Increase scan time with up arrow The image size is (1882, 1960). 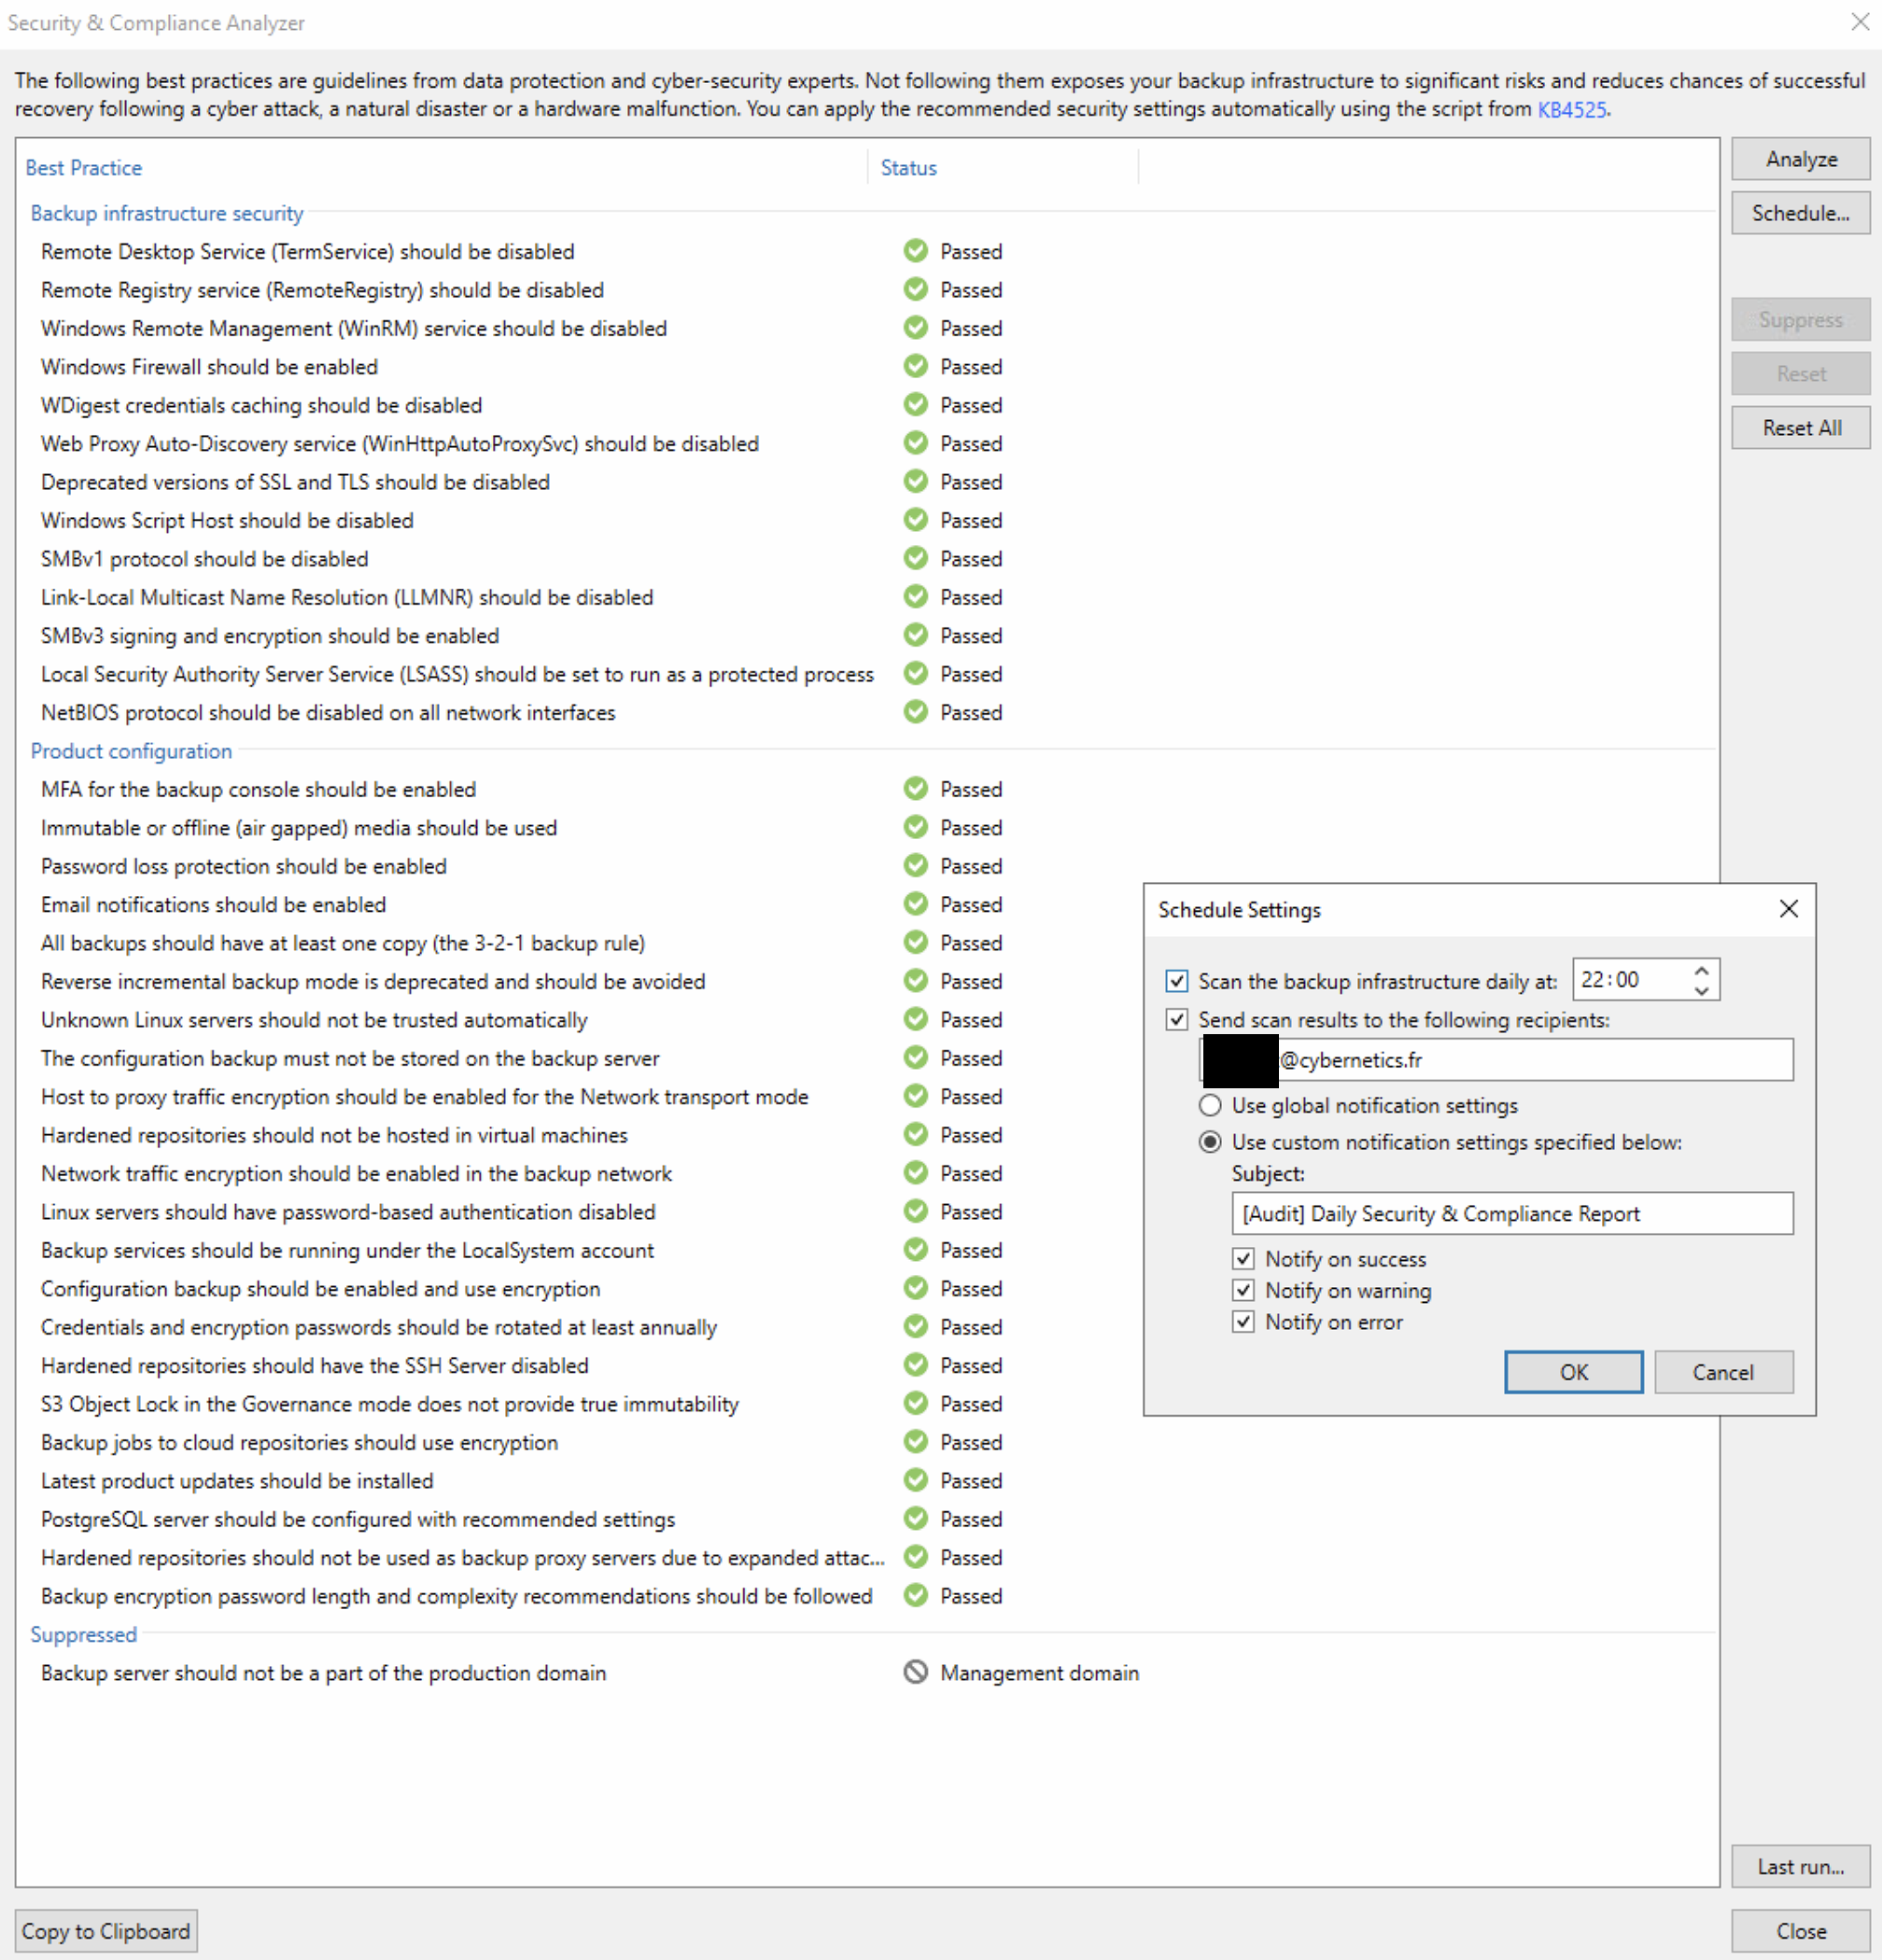(1701, 970)
